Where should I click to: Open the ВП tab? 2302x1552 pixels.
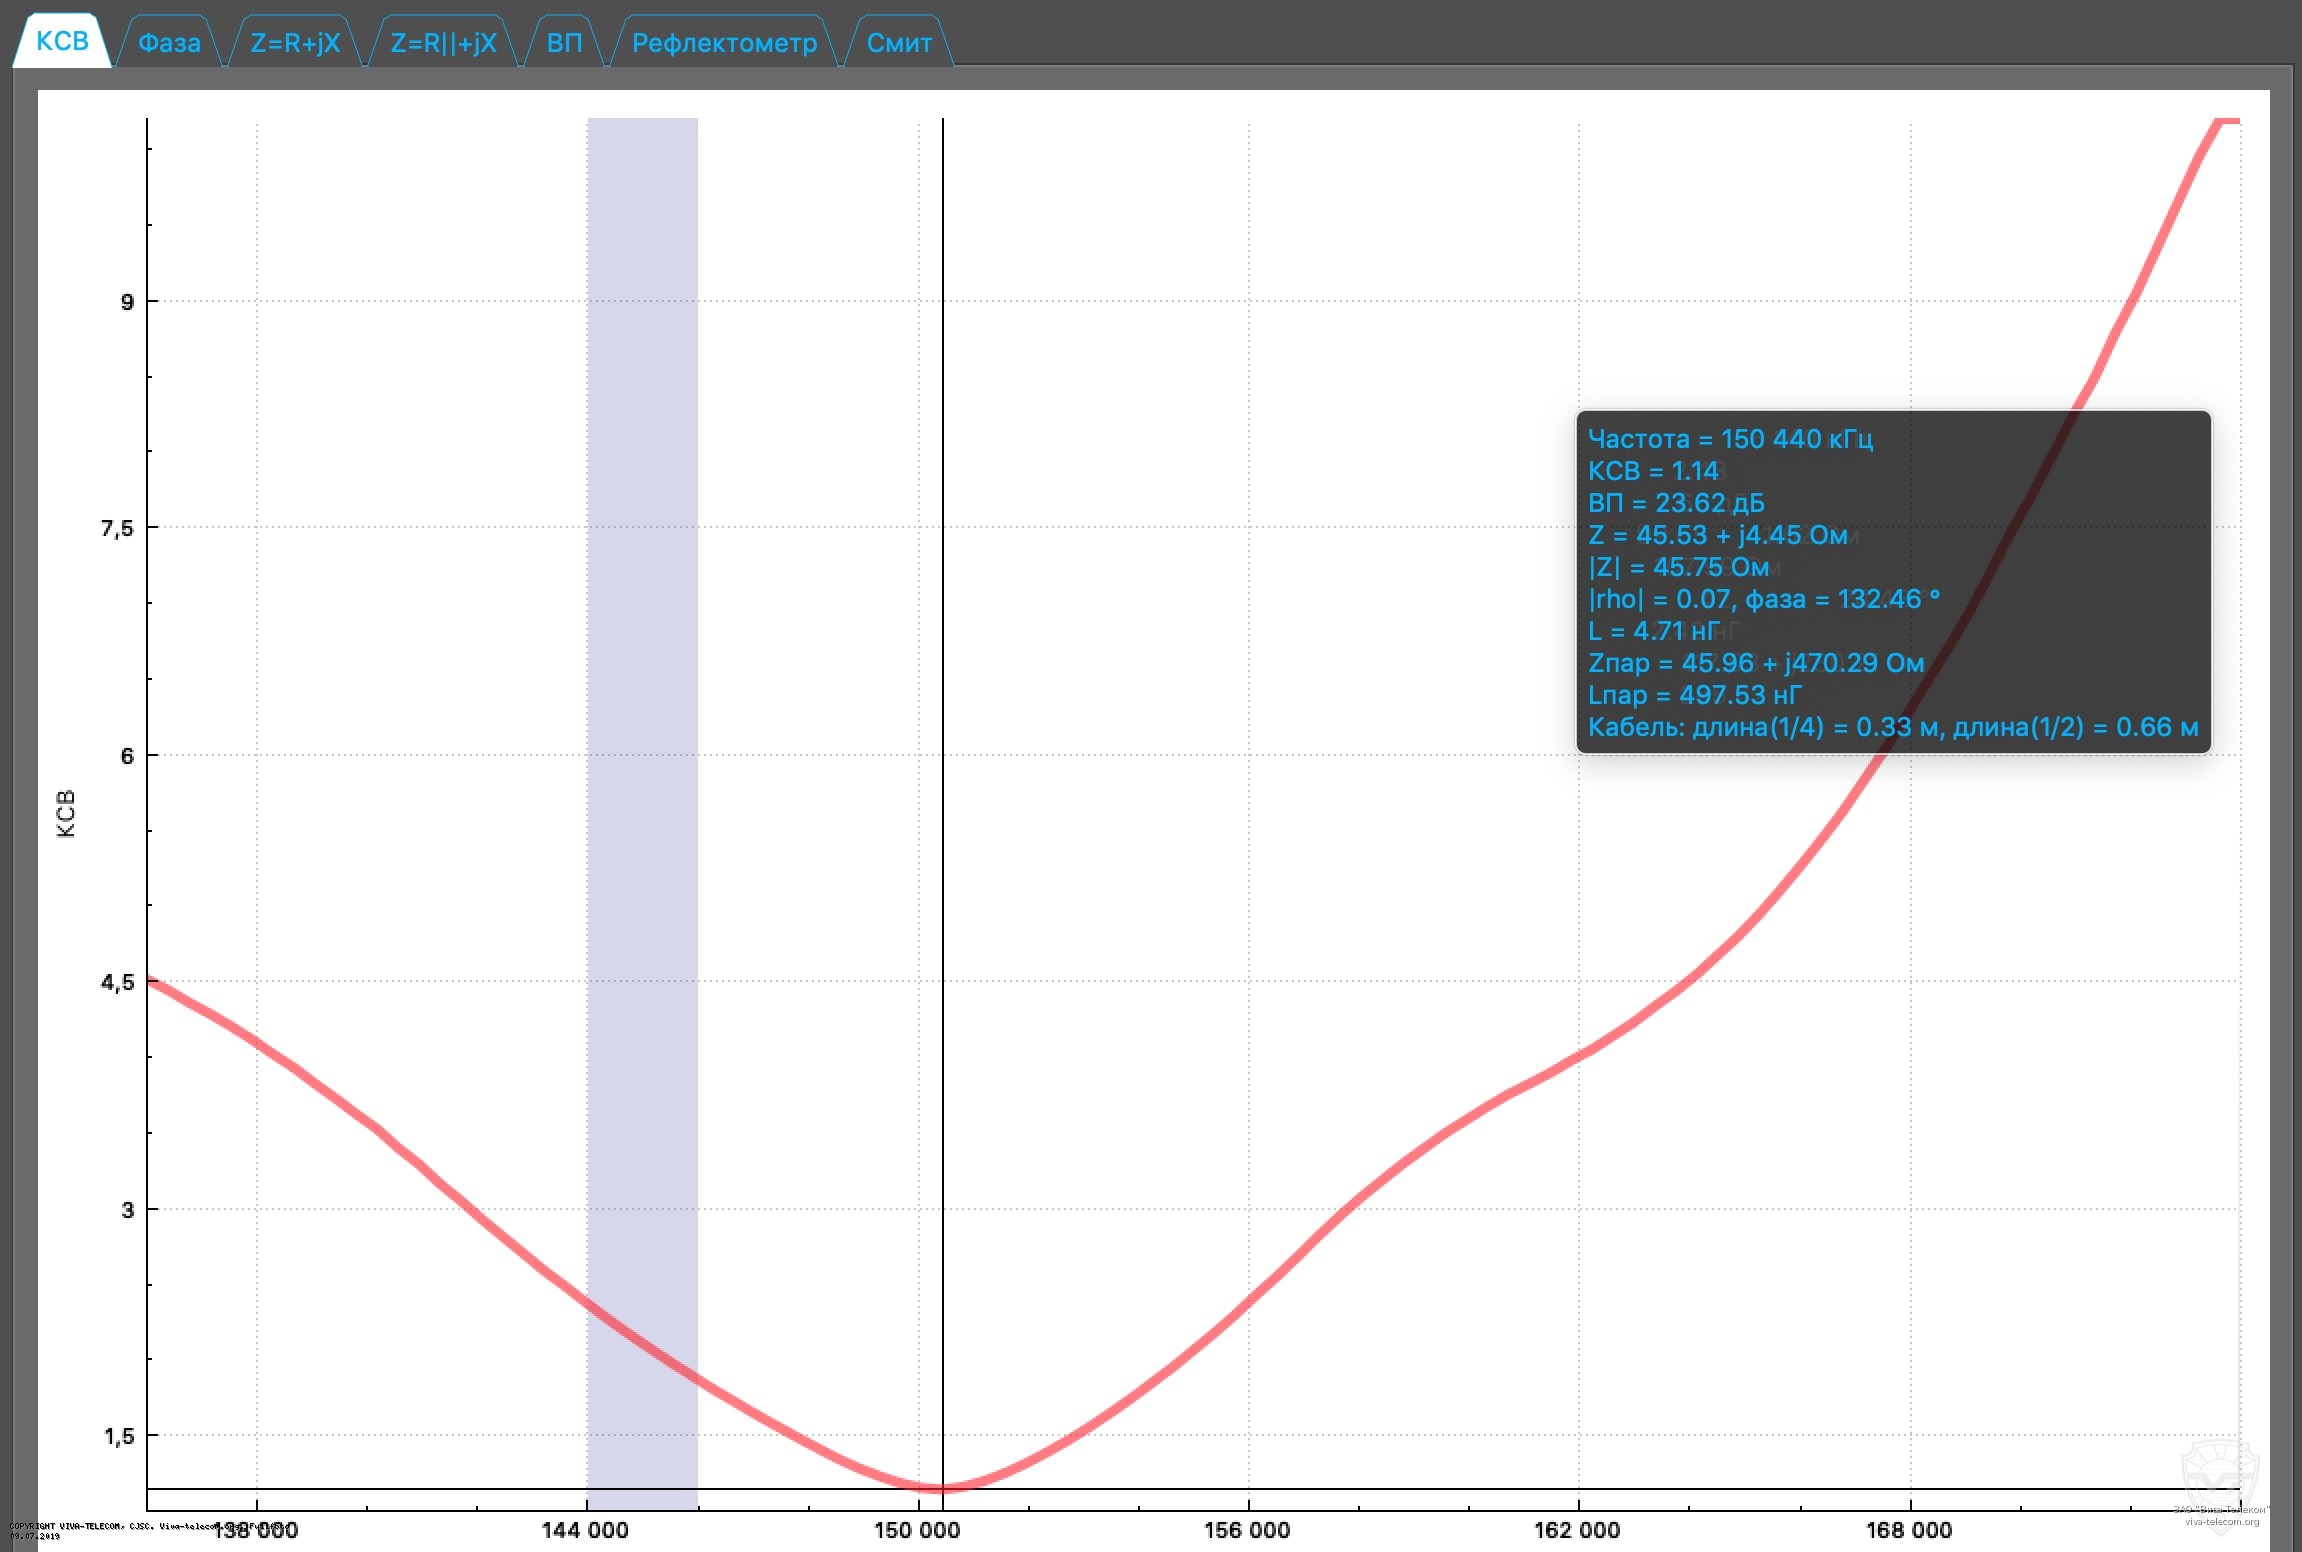[564, 43]
